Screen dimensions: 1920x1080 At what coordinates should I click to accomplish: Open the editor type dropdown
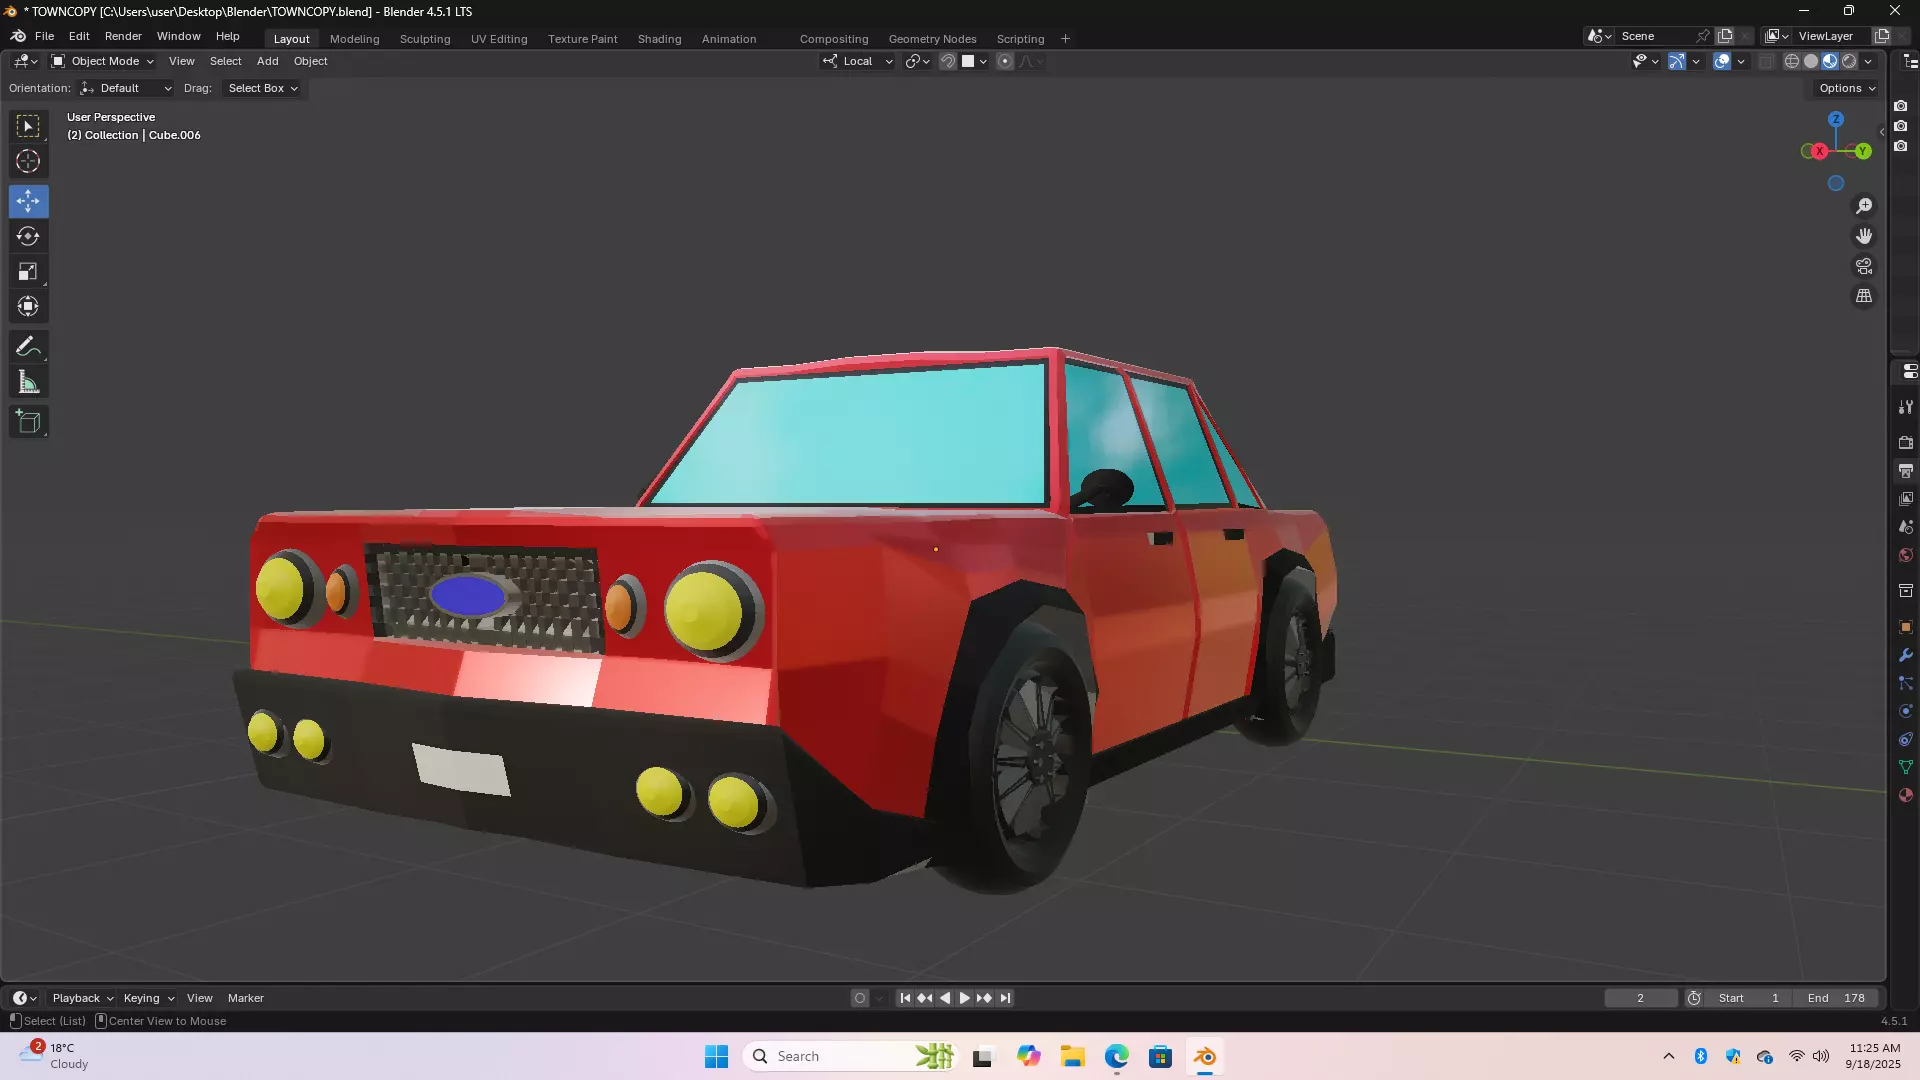point(26,61)
